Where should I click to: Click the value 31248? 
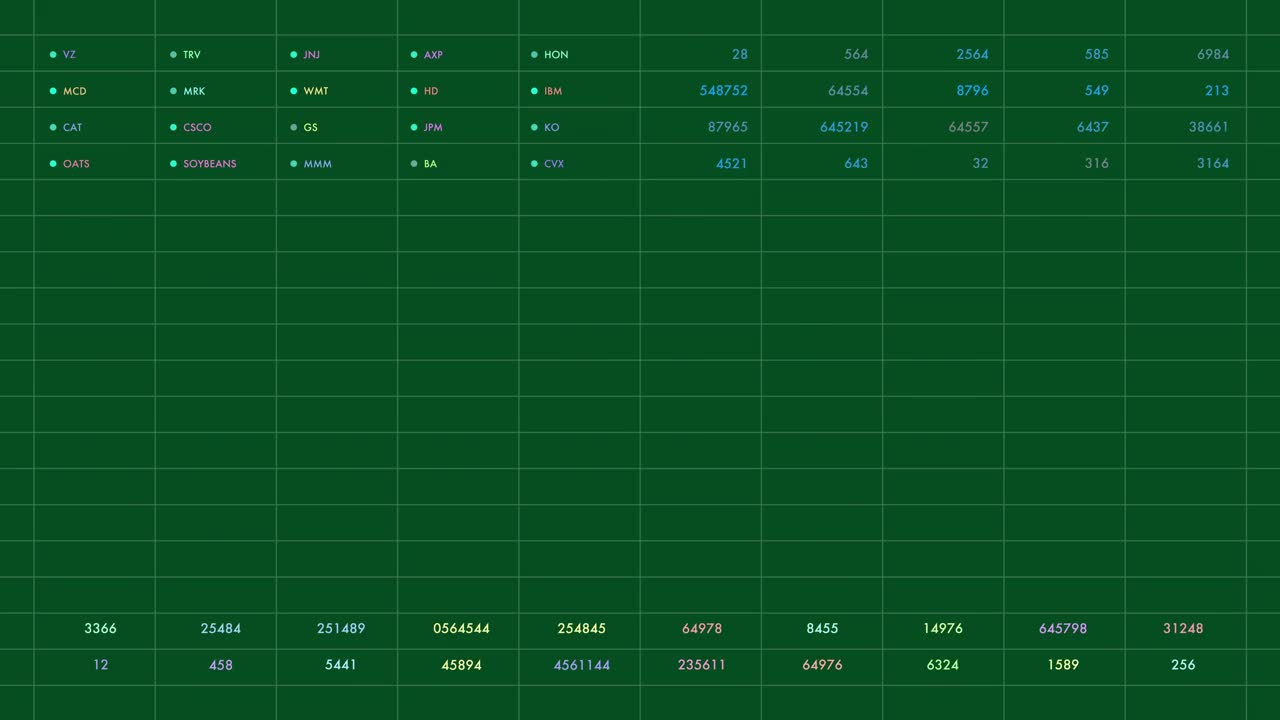point(1183,629)
